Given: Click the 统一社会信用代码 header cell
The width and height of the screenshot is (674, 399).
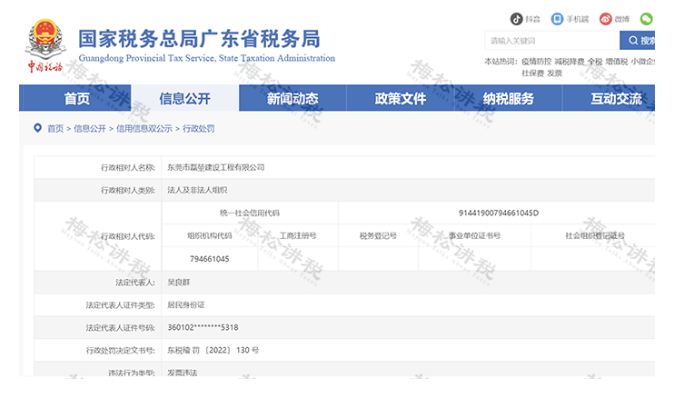Looking at the screenshot, I should pos(250,213).
